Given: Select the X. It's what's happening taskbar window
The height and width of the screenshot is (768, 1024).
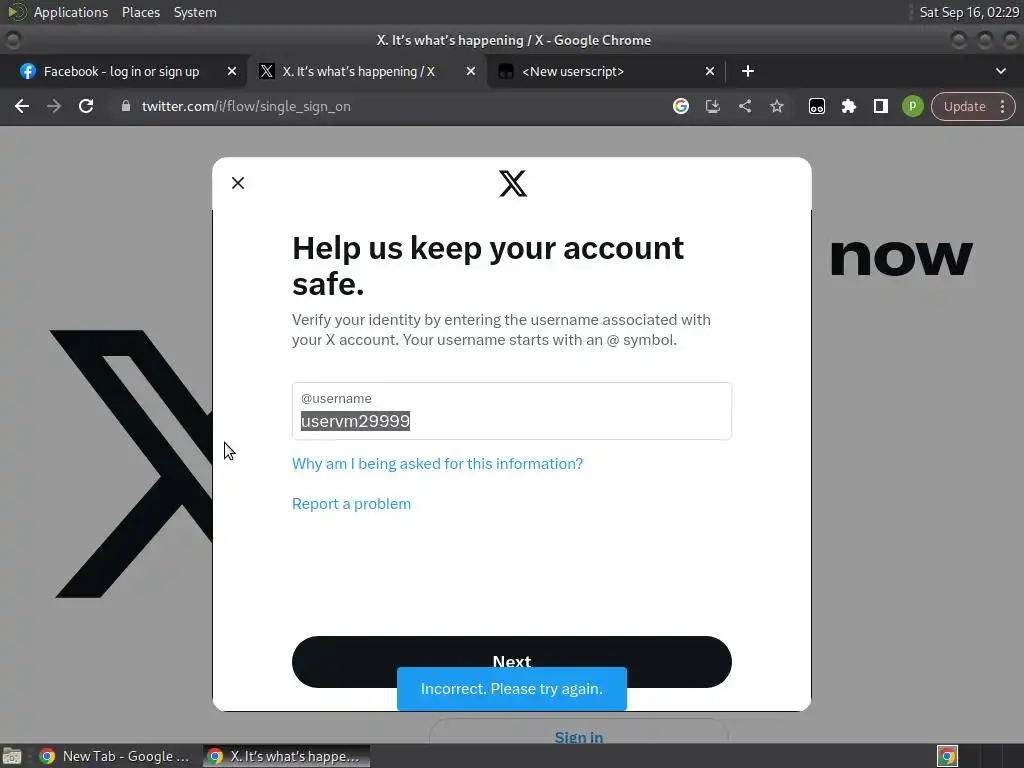Looking at the screenshot, I should 286,756.
